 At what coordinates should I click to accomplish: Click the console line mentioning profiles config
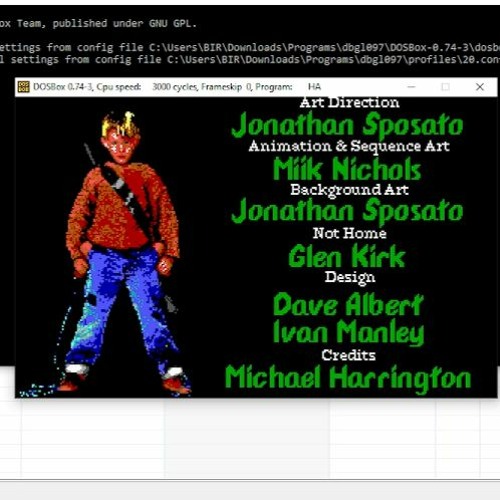tap(250, 60)
